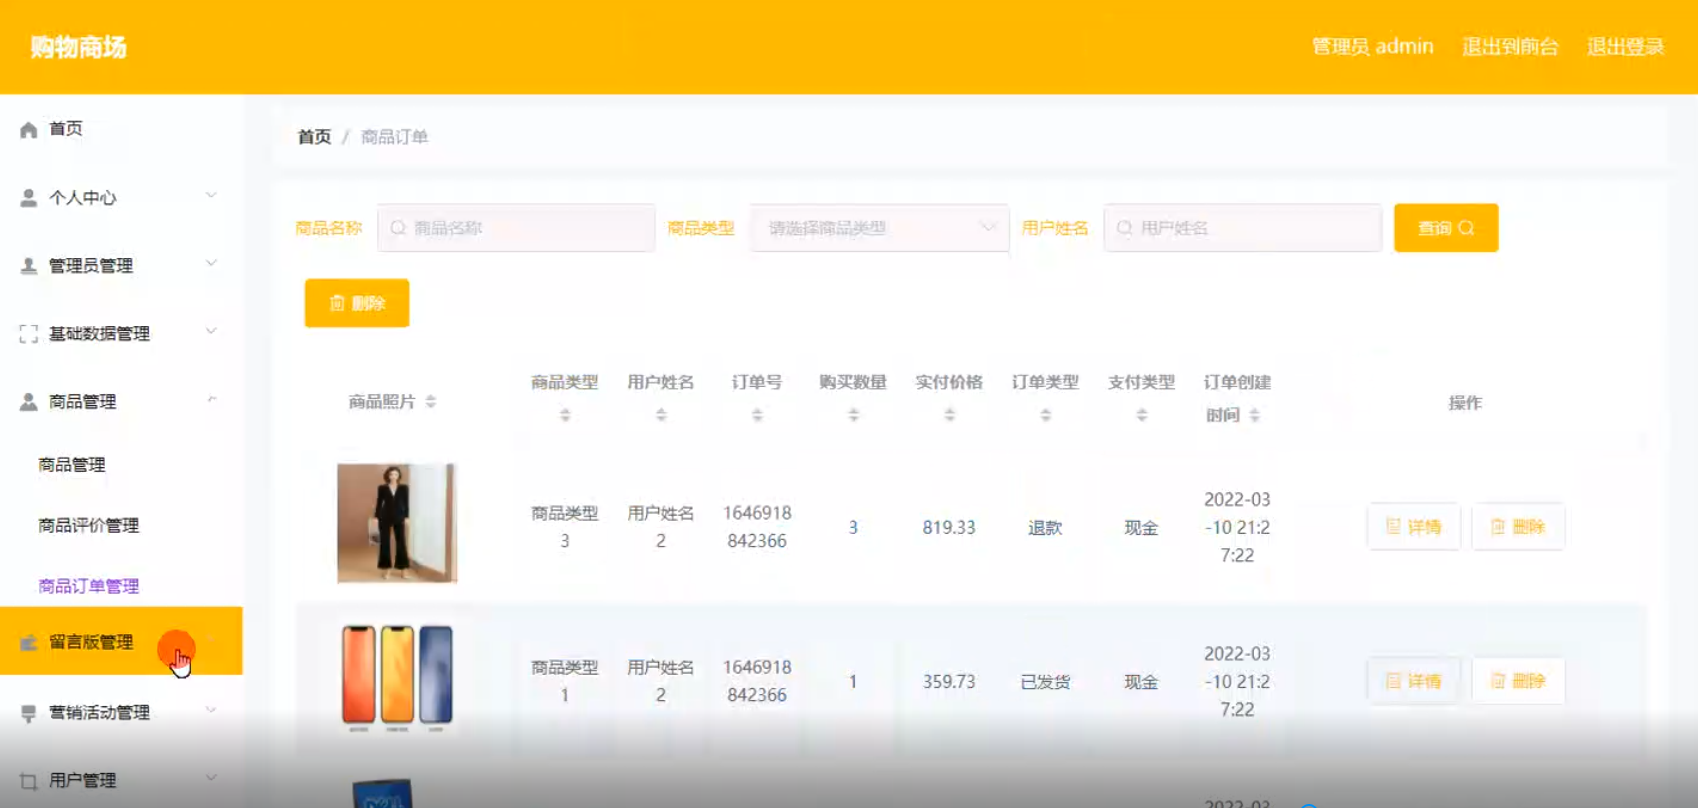Click search magnifier in 用户姓名 field
This screenshot has height=808, width=1698.
coord(1124,228)
